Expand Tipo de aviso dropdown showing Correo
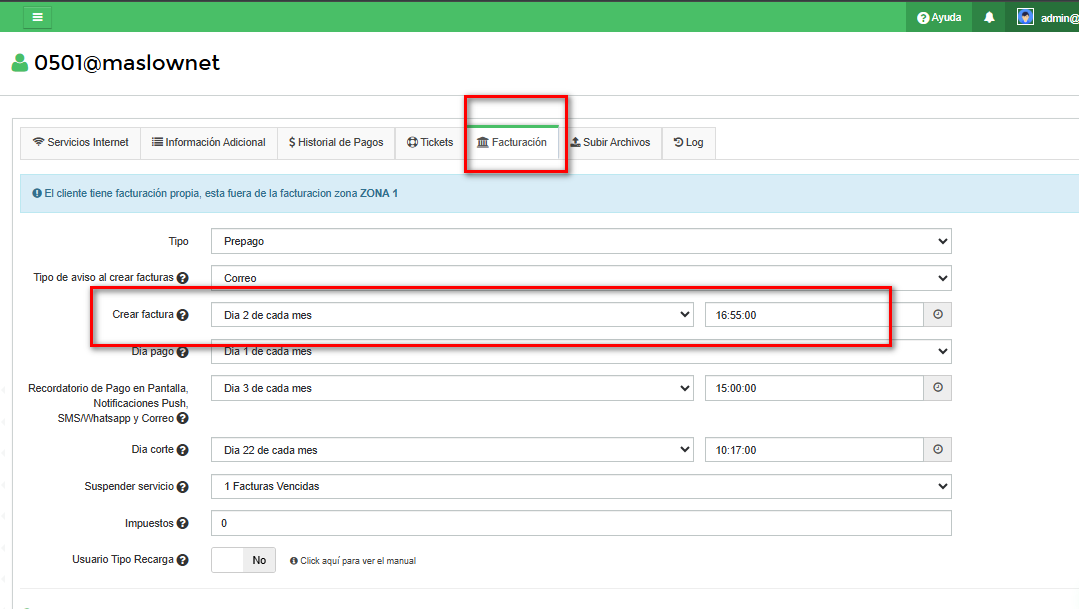Image resolution: width=1079 pixels, height=609 pixels. tap(580, 278)
